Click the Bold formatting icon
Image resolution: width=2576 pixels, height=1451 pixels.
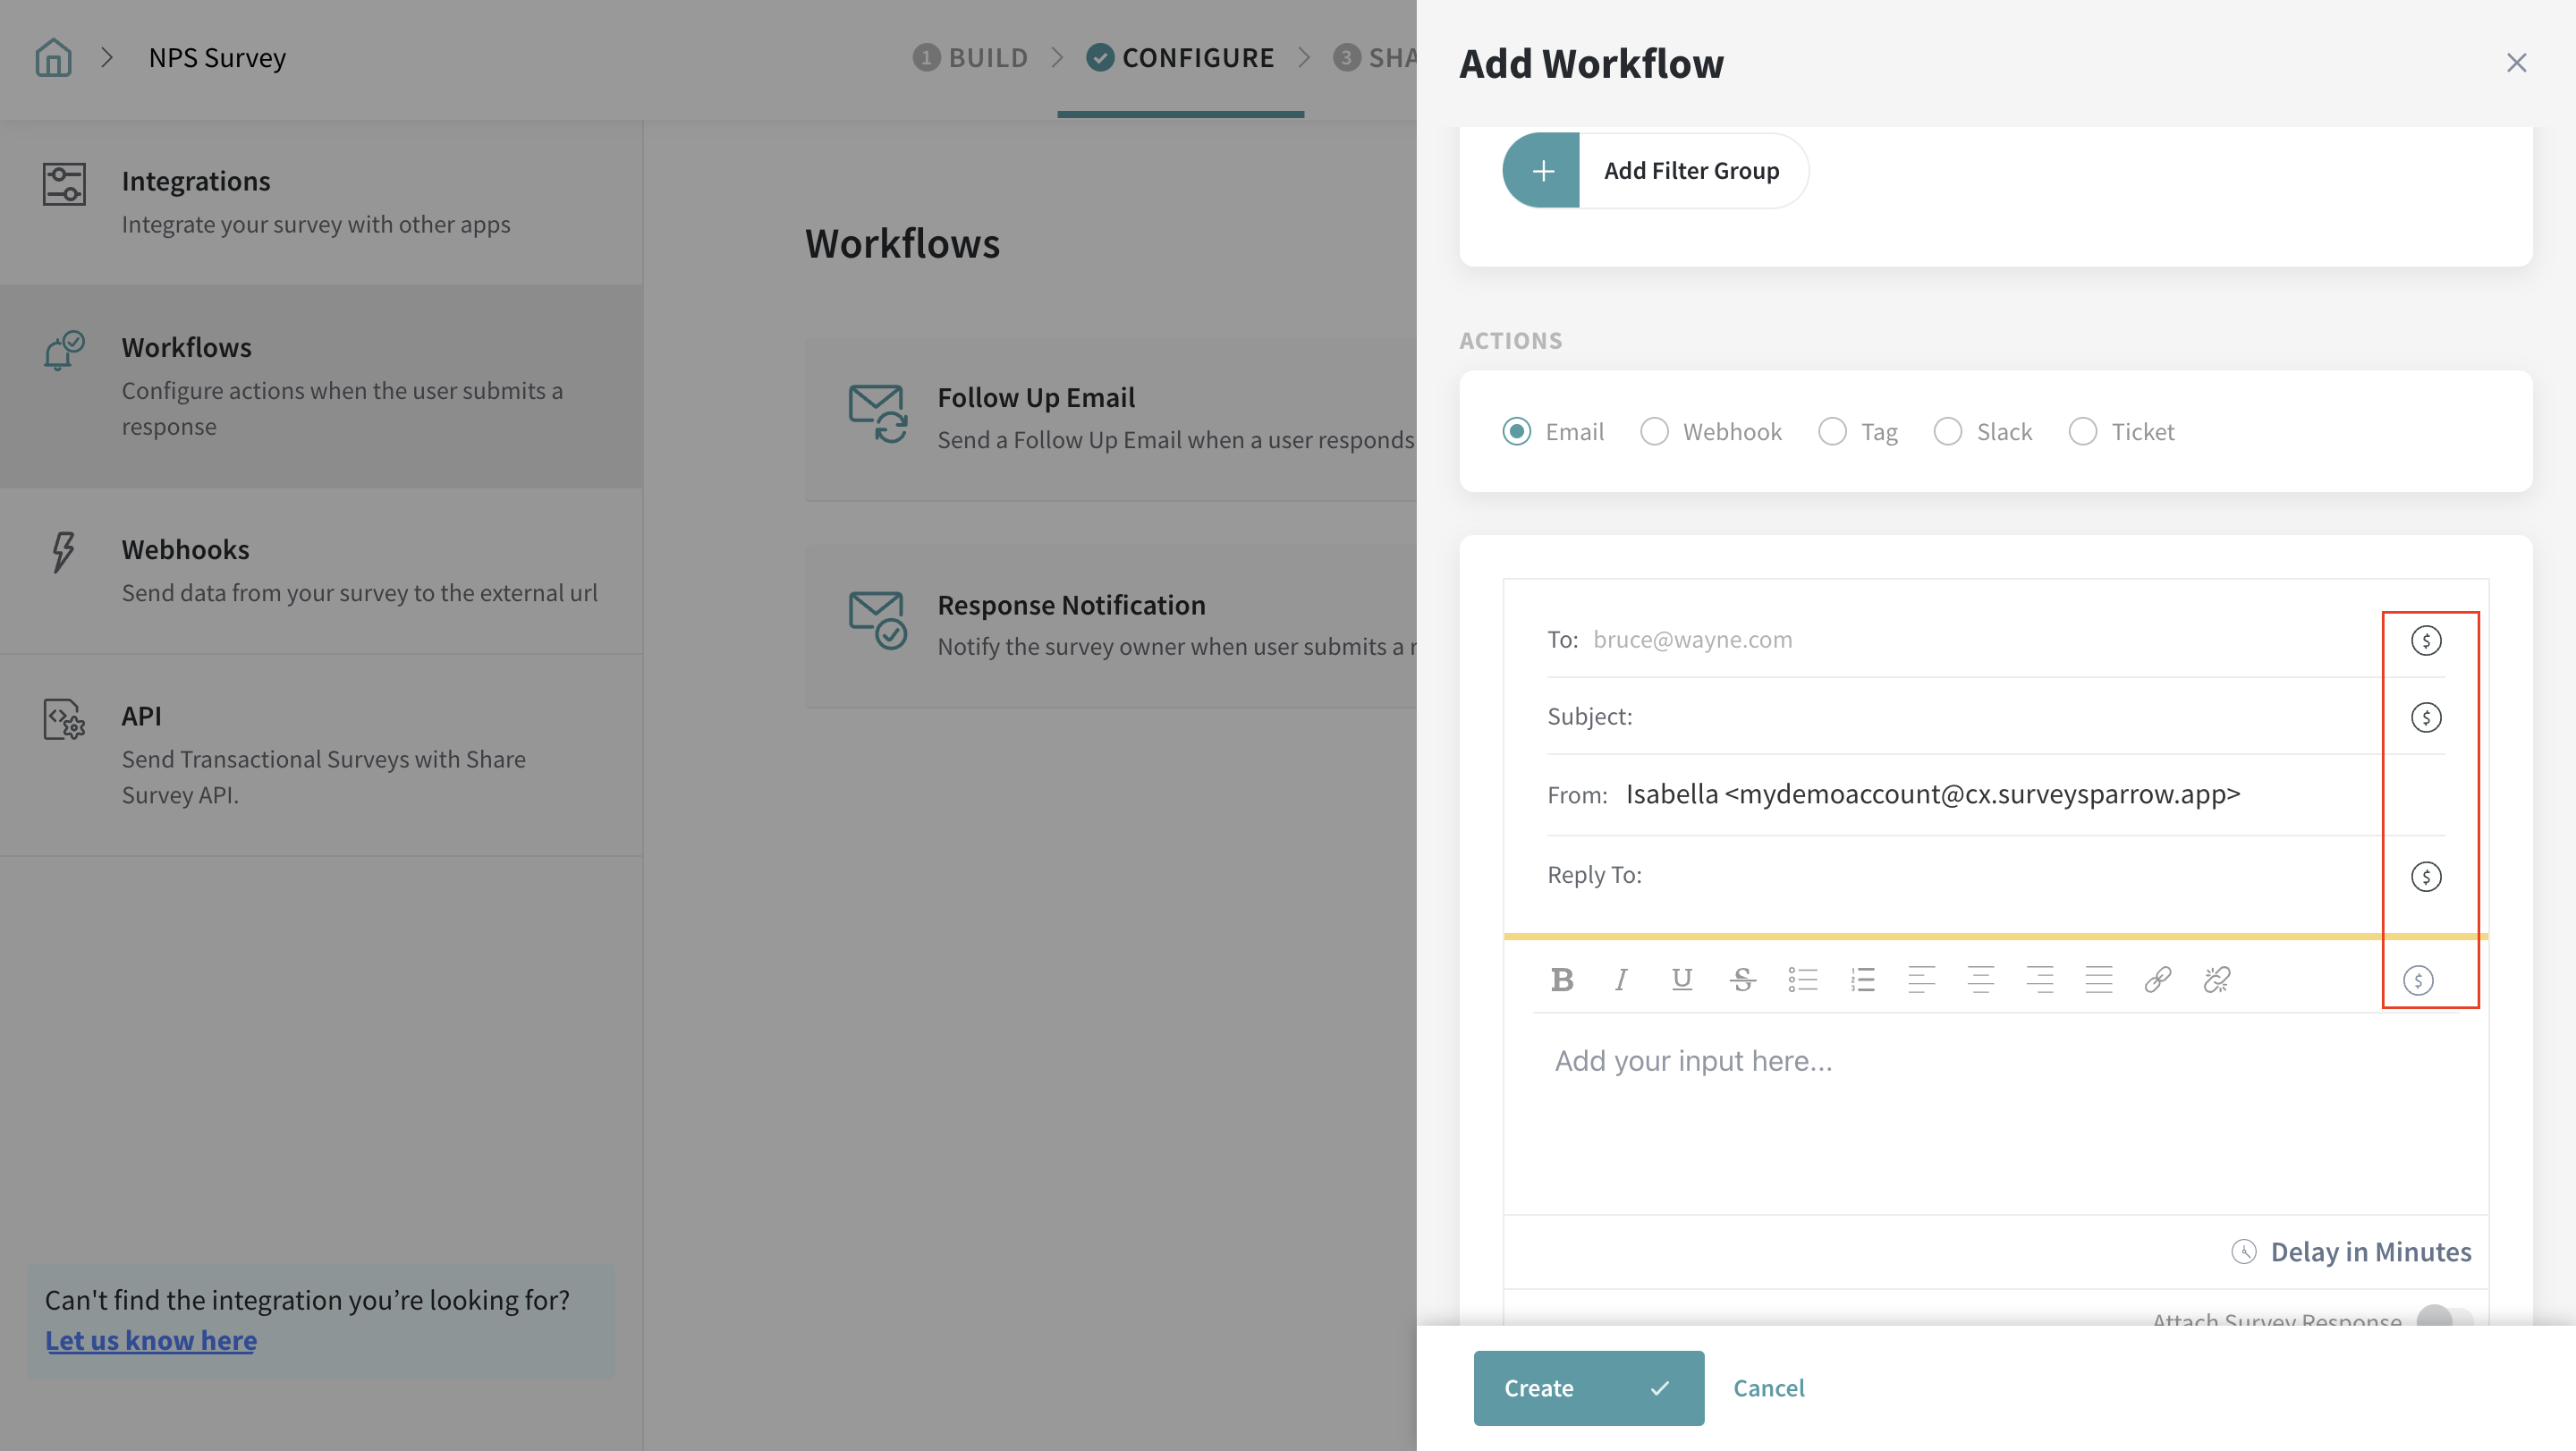1562,979
